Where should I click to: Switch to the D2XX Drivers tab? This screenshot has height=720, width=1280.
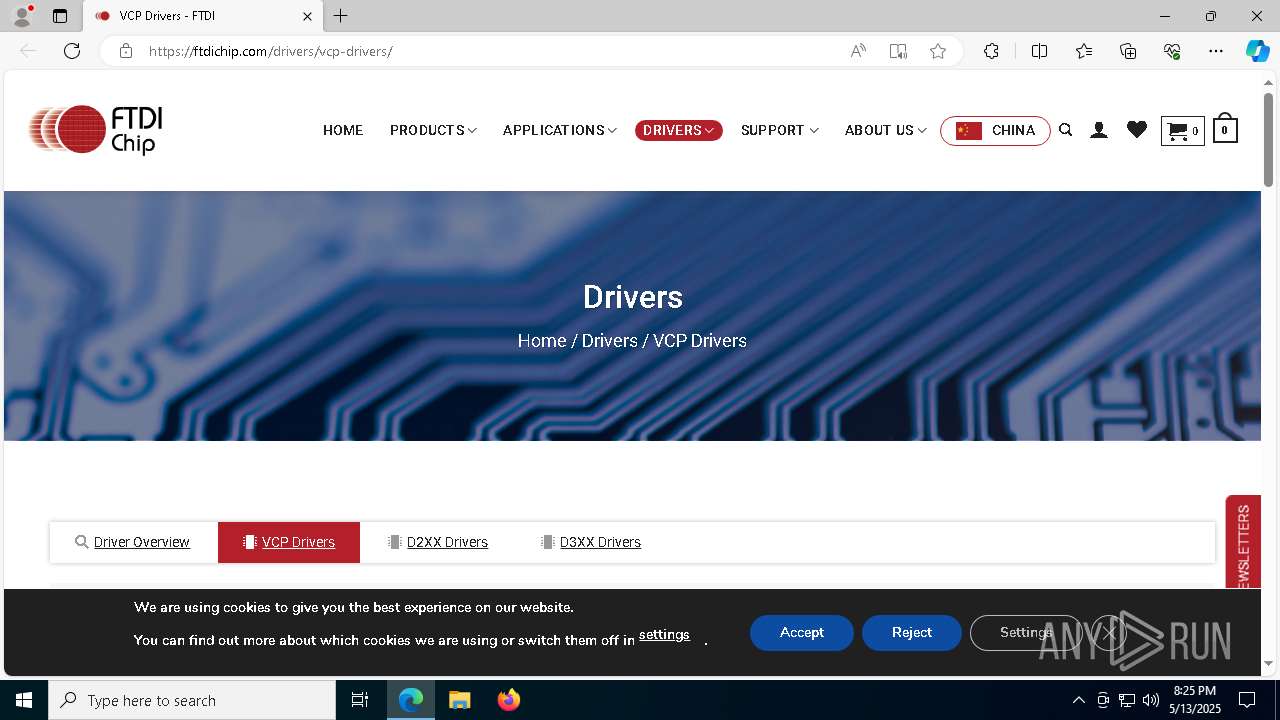click(437, 542)
